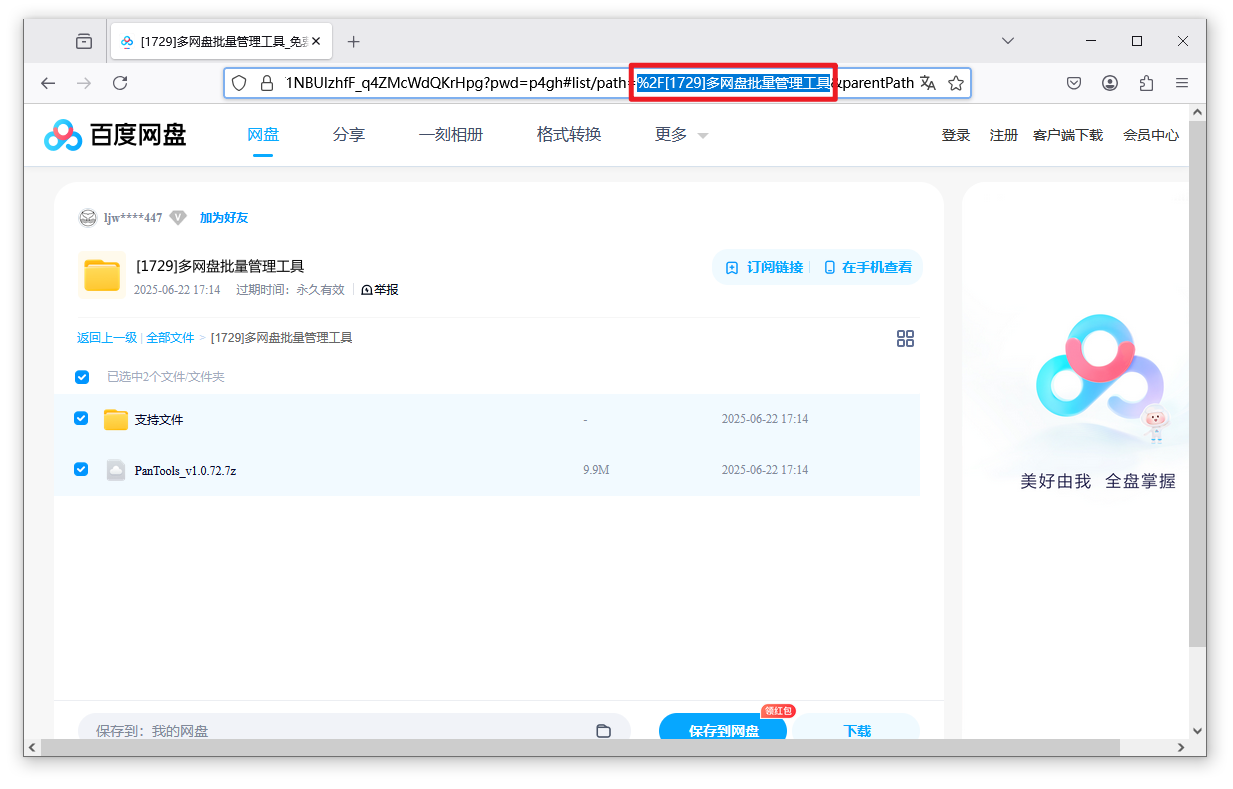Expand the 更多 dropdown menu

[x=682, y=135]
